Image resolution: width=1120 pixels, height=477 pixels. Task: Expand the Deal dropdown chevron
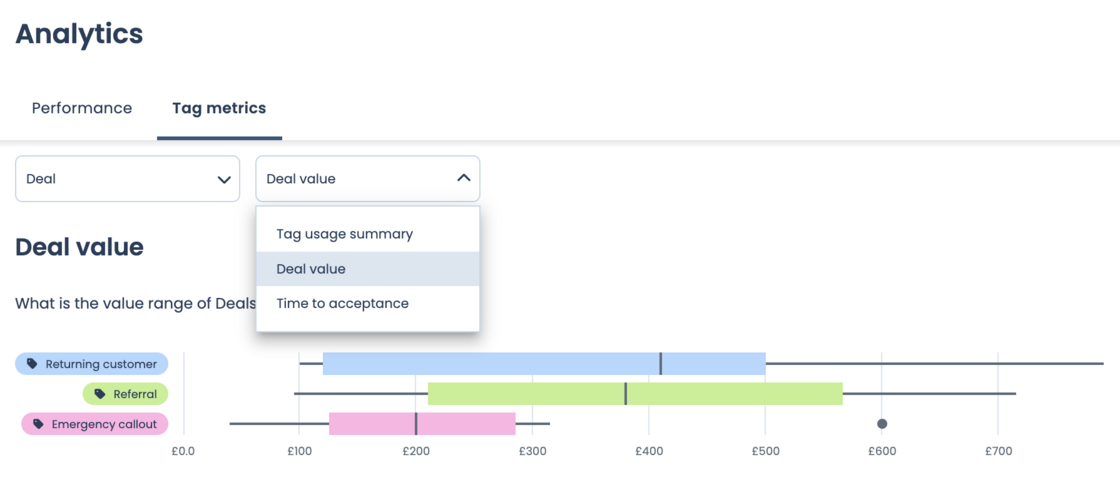pos(224,179)
